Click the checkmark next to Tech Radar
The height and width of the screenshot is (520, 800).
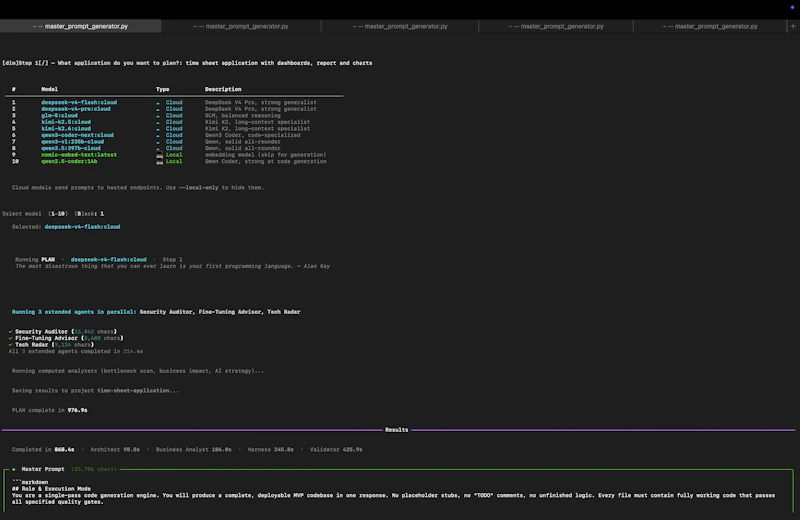point(10,345)
